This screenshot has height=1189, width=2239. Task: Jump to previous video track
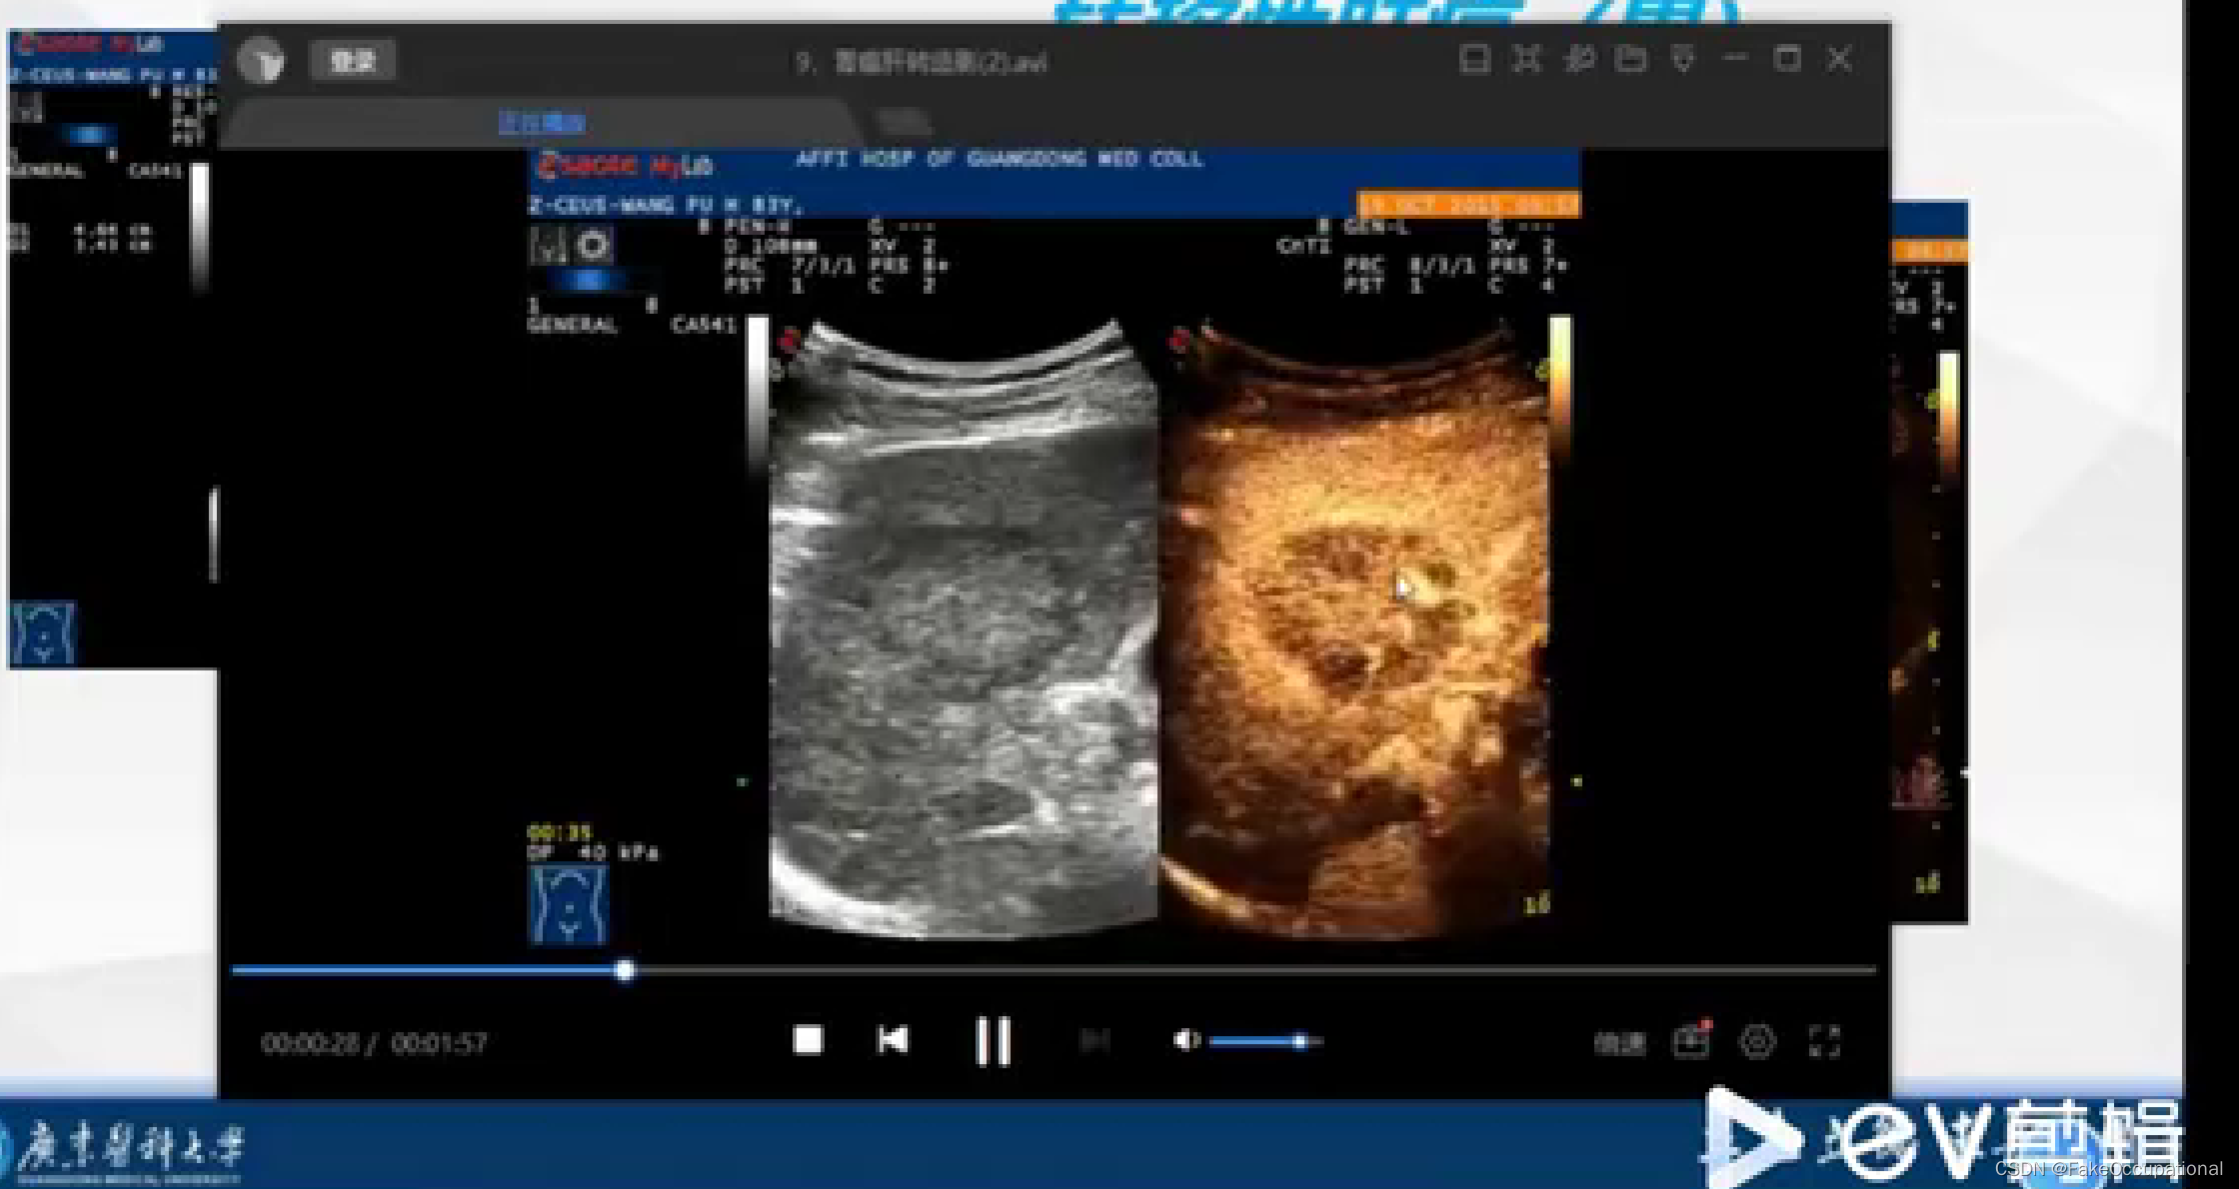pos(892,1041)
